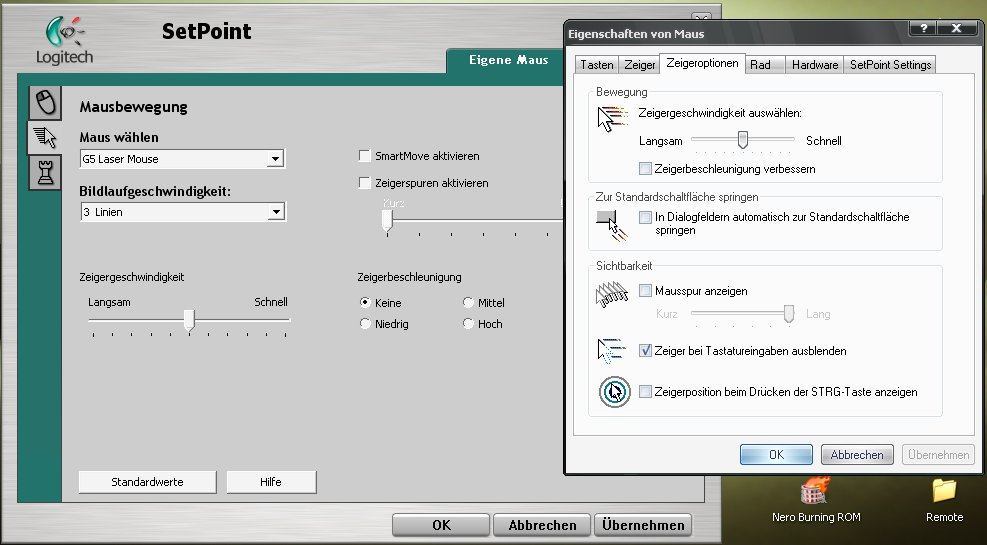Open the Nero Burning ROM desktop icon

pyautogui.click(x=816, y=501)
